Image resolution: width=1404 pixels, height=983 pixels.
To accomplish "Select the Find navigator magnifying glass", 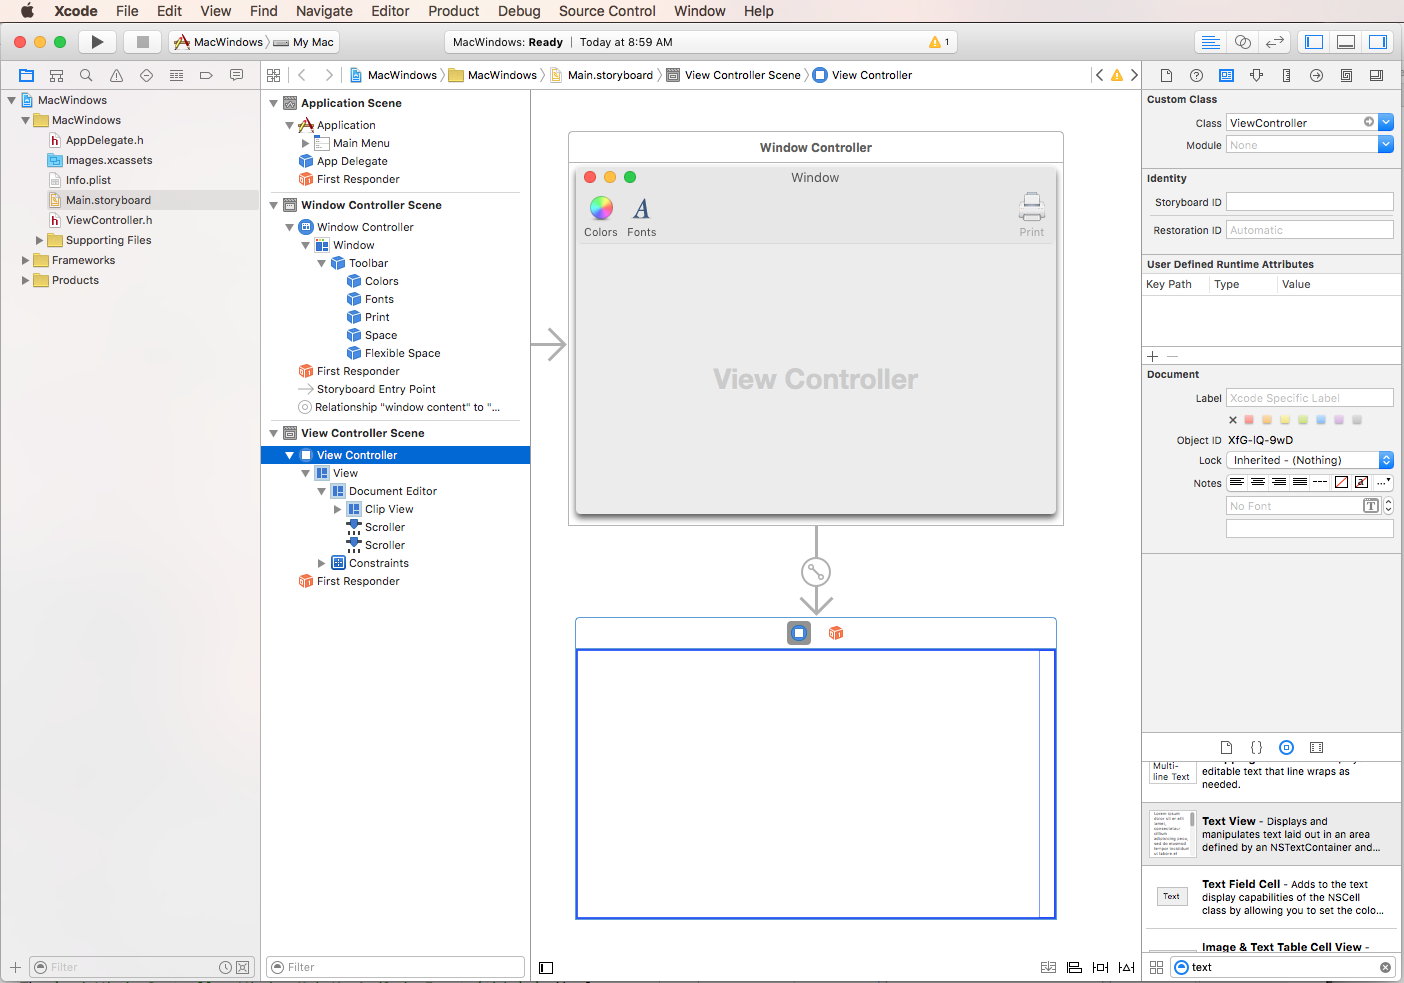I will tap(86, 75).
